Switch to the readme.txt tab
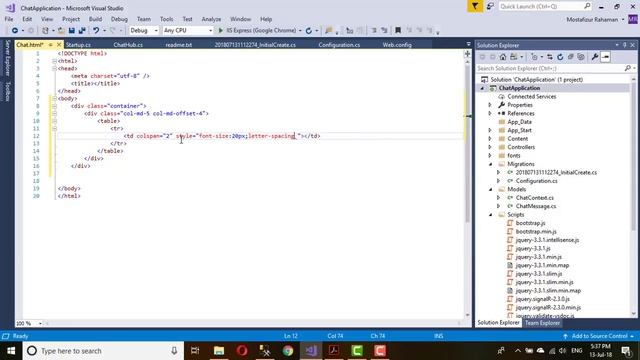The image size is (640, 360). (x=178, y=45)
